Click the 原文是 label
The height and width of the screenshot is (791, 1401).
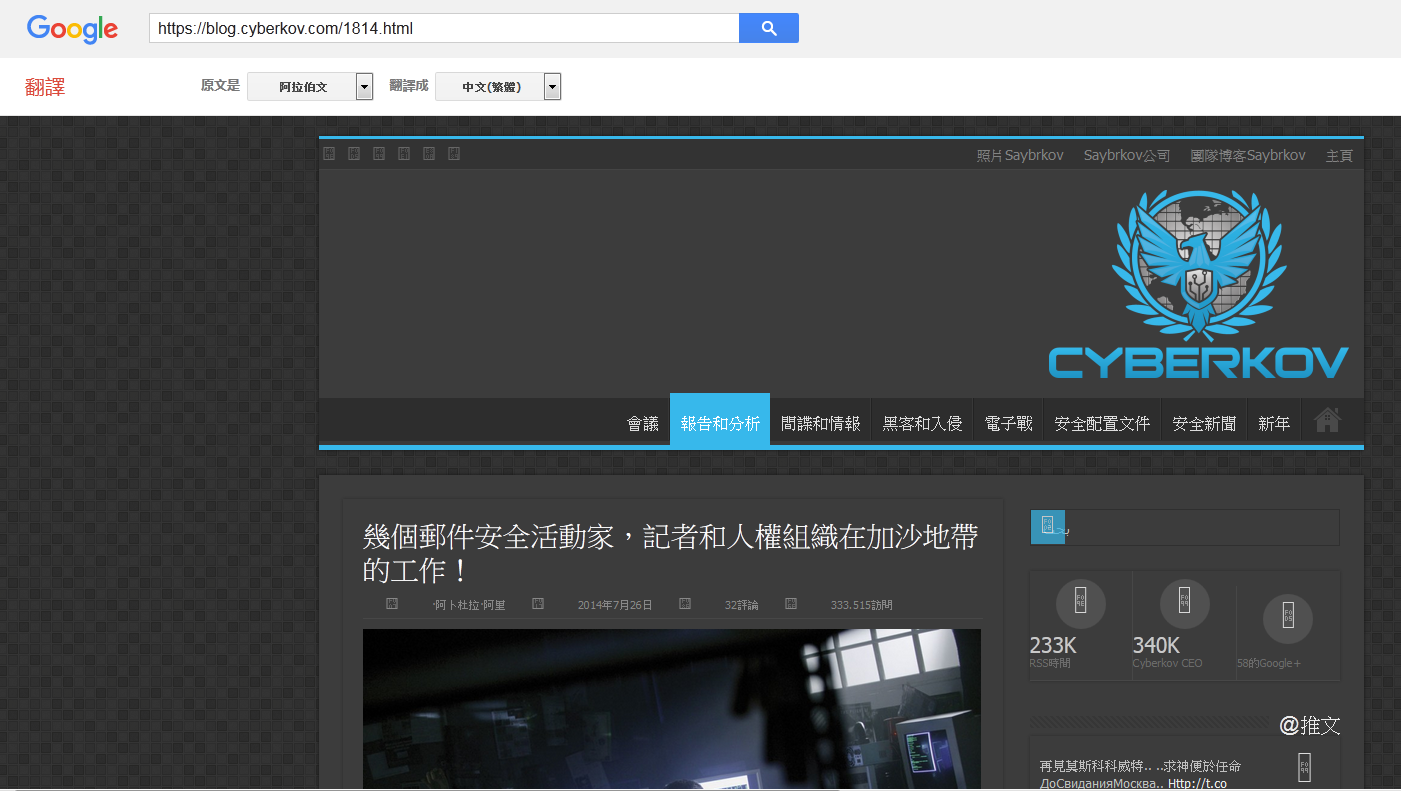coord(220,86)
